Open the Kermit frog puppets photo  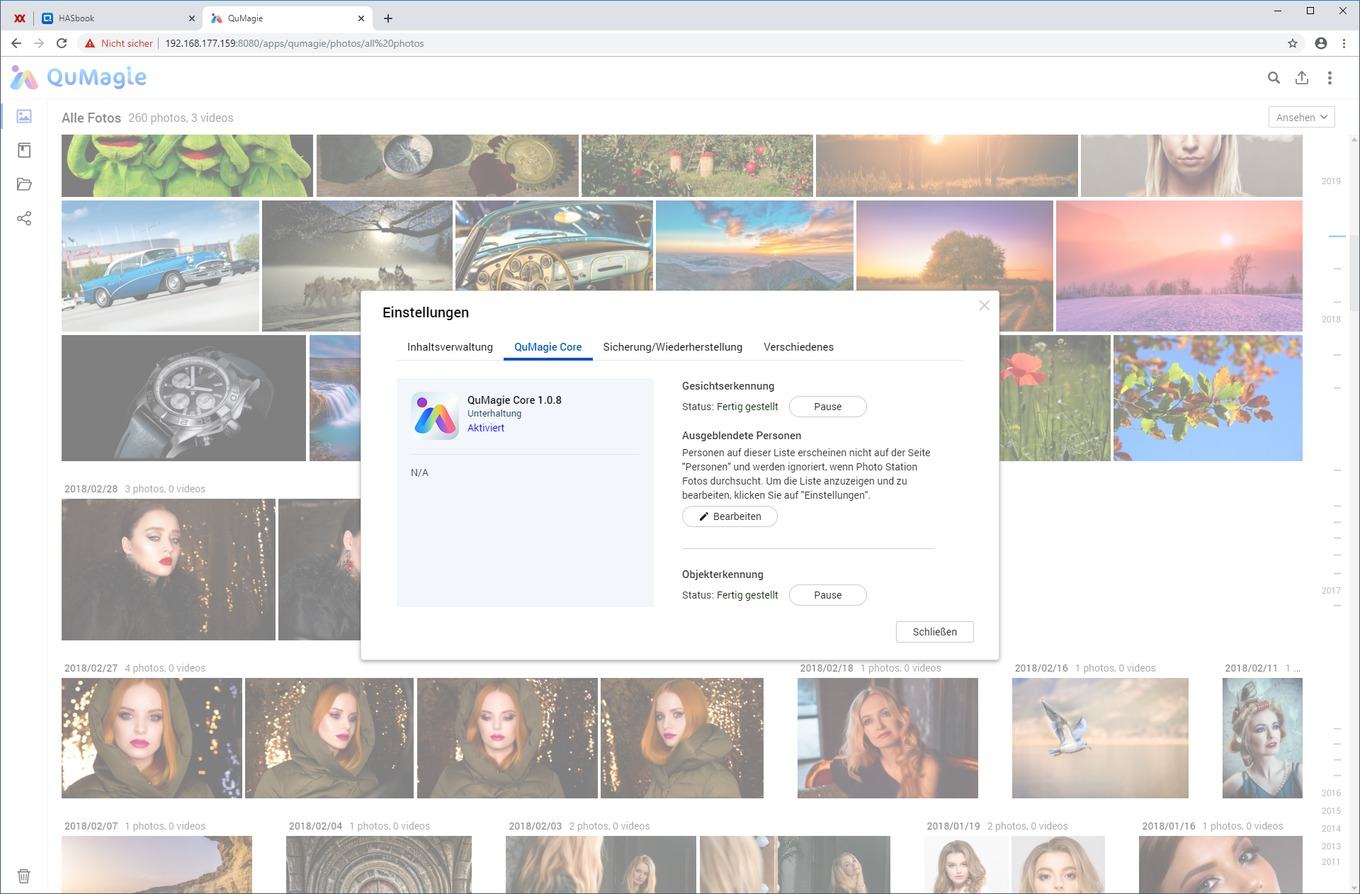(x=187, y=166)
